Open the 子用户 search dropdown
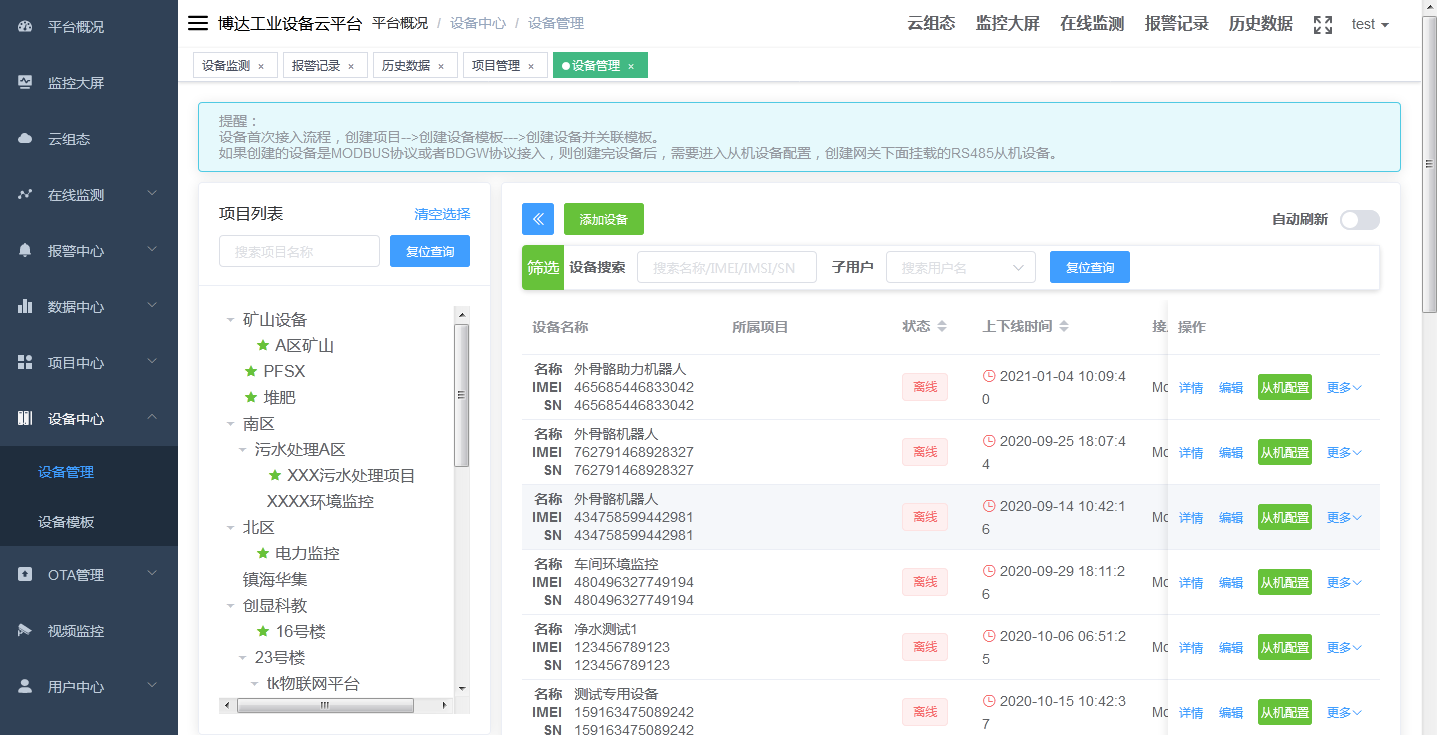This screenshot has width=1437, height=735. (960, 267)
